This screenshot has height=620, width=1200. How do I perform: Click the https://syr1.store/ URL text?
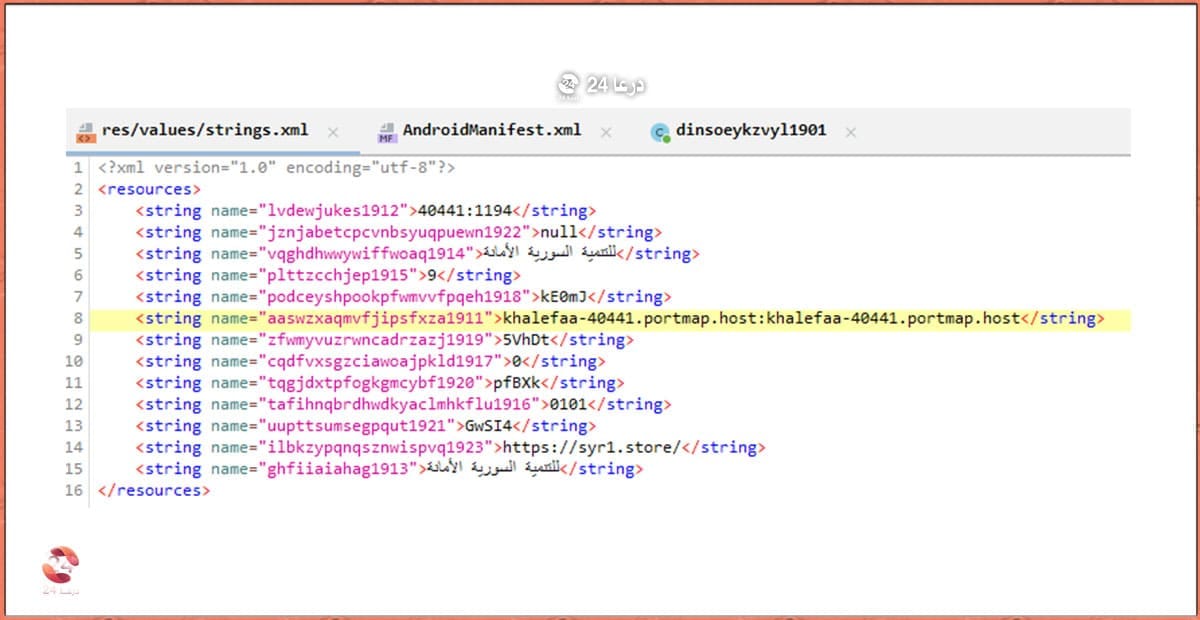[591, 447]
